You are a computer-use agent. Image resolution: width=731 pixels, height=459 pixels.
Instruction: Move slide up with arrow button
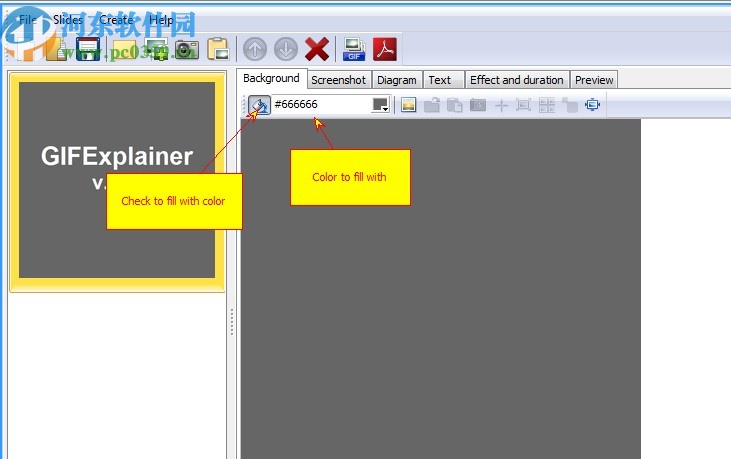click(x=255, y=49)
